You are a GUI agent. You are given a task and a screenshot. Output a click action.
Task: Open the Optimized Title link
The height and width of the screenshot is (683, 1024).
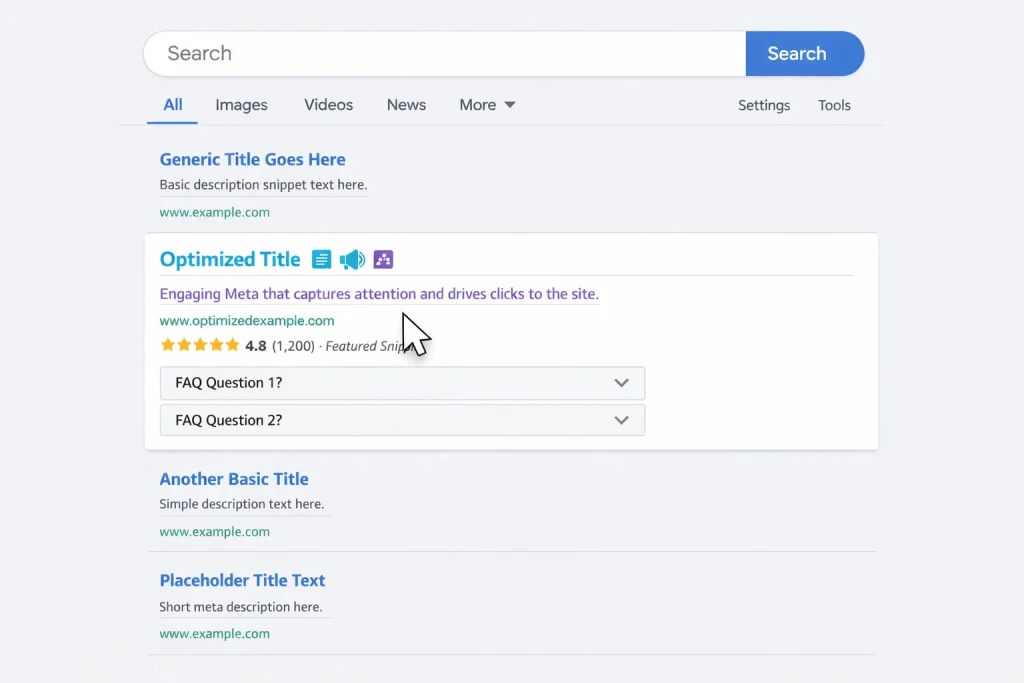click(229, 259)
